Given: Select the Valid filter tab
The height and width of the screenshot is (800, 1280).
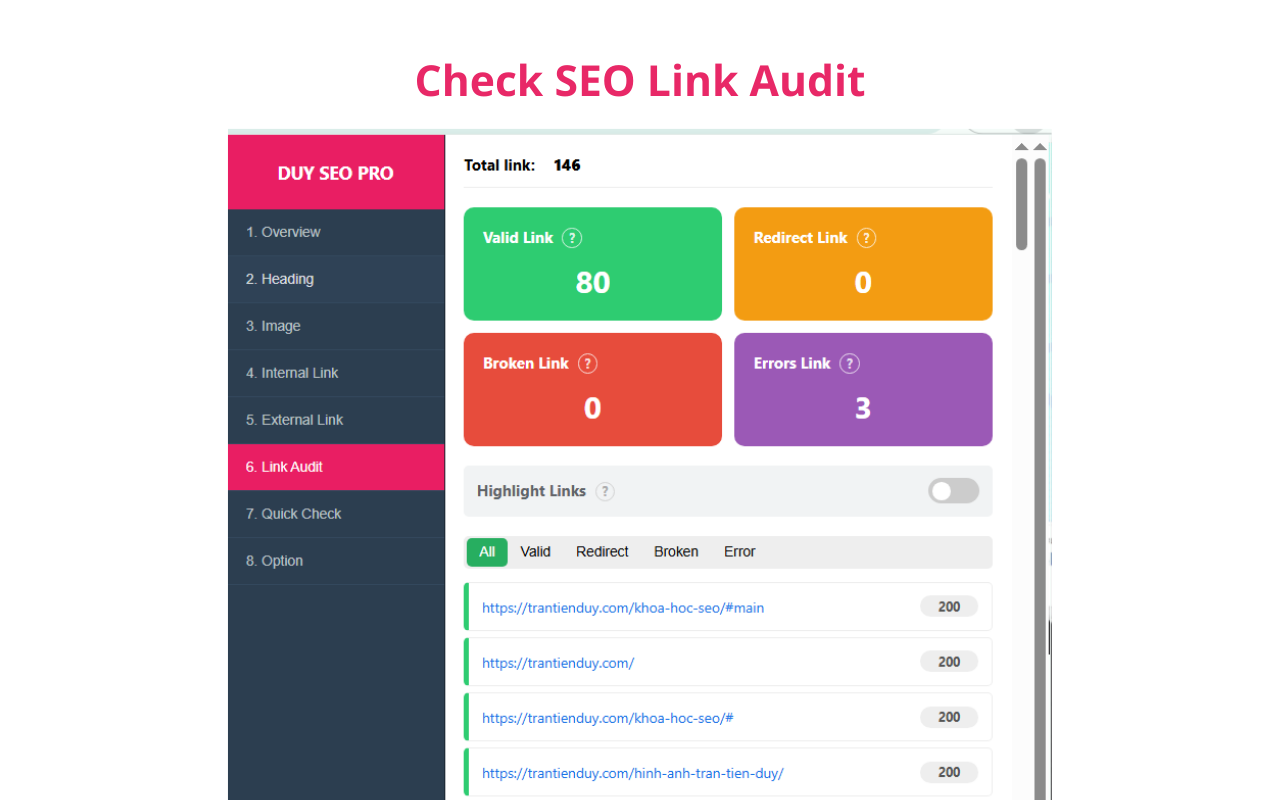Looking at the screenshot, I should coord(535,551).
